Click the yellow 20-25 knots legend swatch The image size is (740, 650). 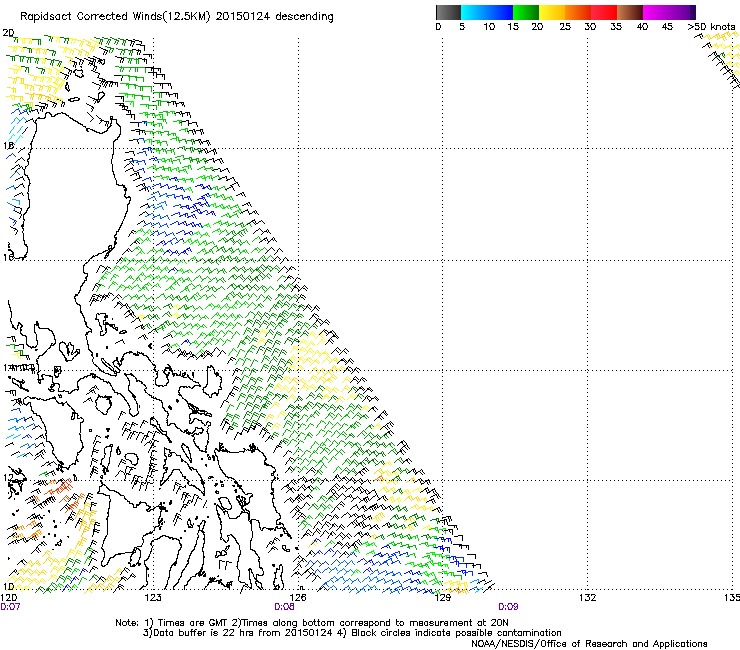(x=552, y=12)
